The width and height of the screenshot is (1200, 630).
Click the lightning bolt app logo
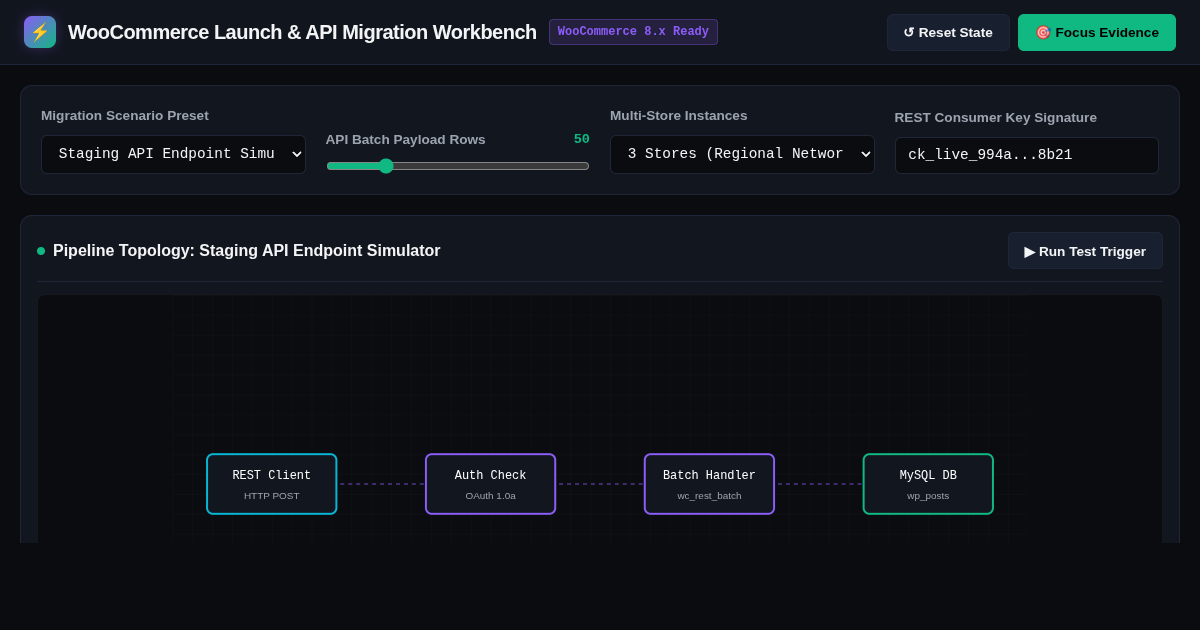point(40,32)
